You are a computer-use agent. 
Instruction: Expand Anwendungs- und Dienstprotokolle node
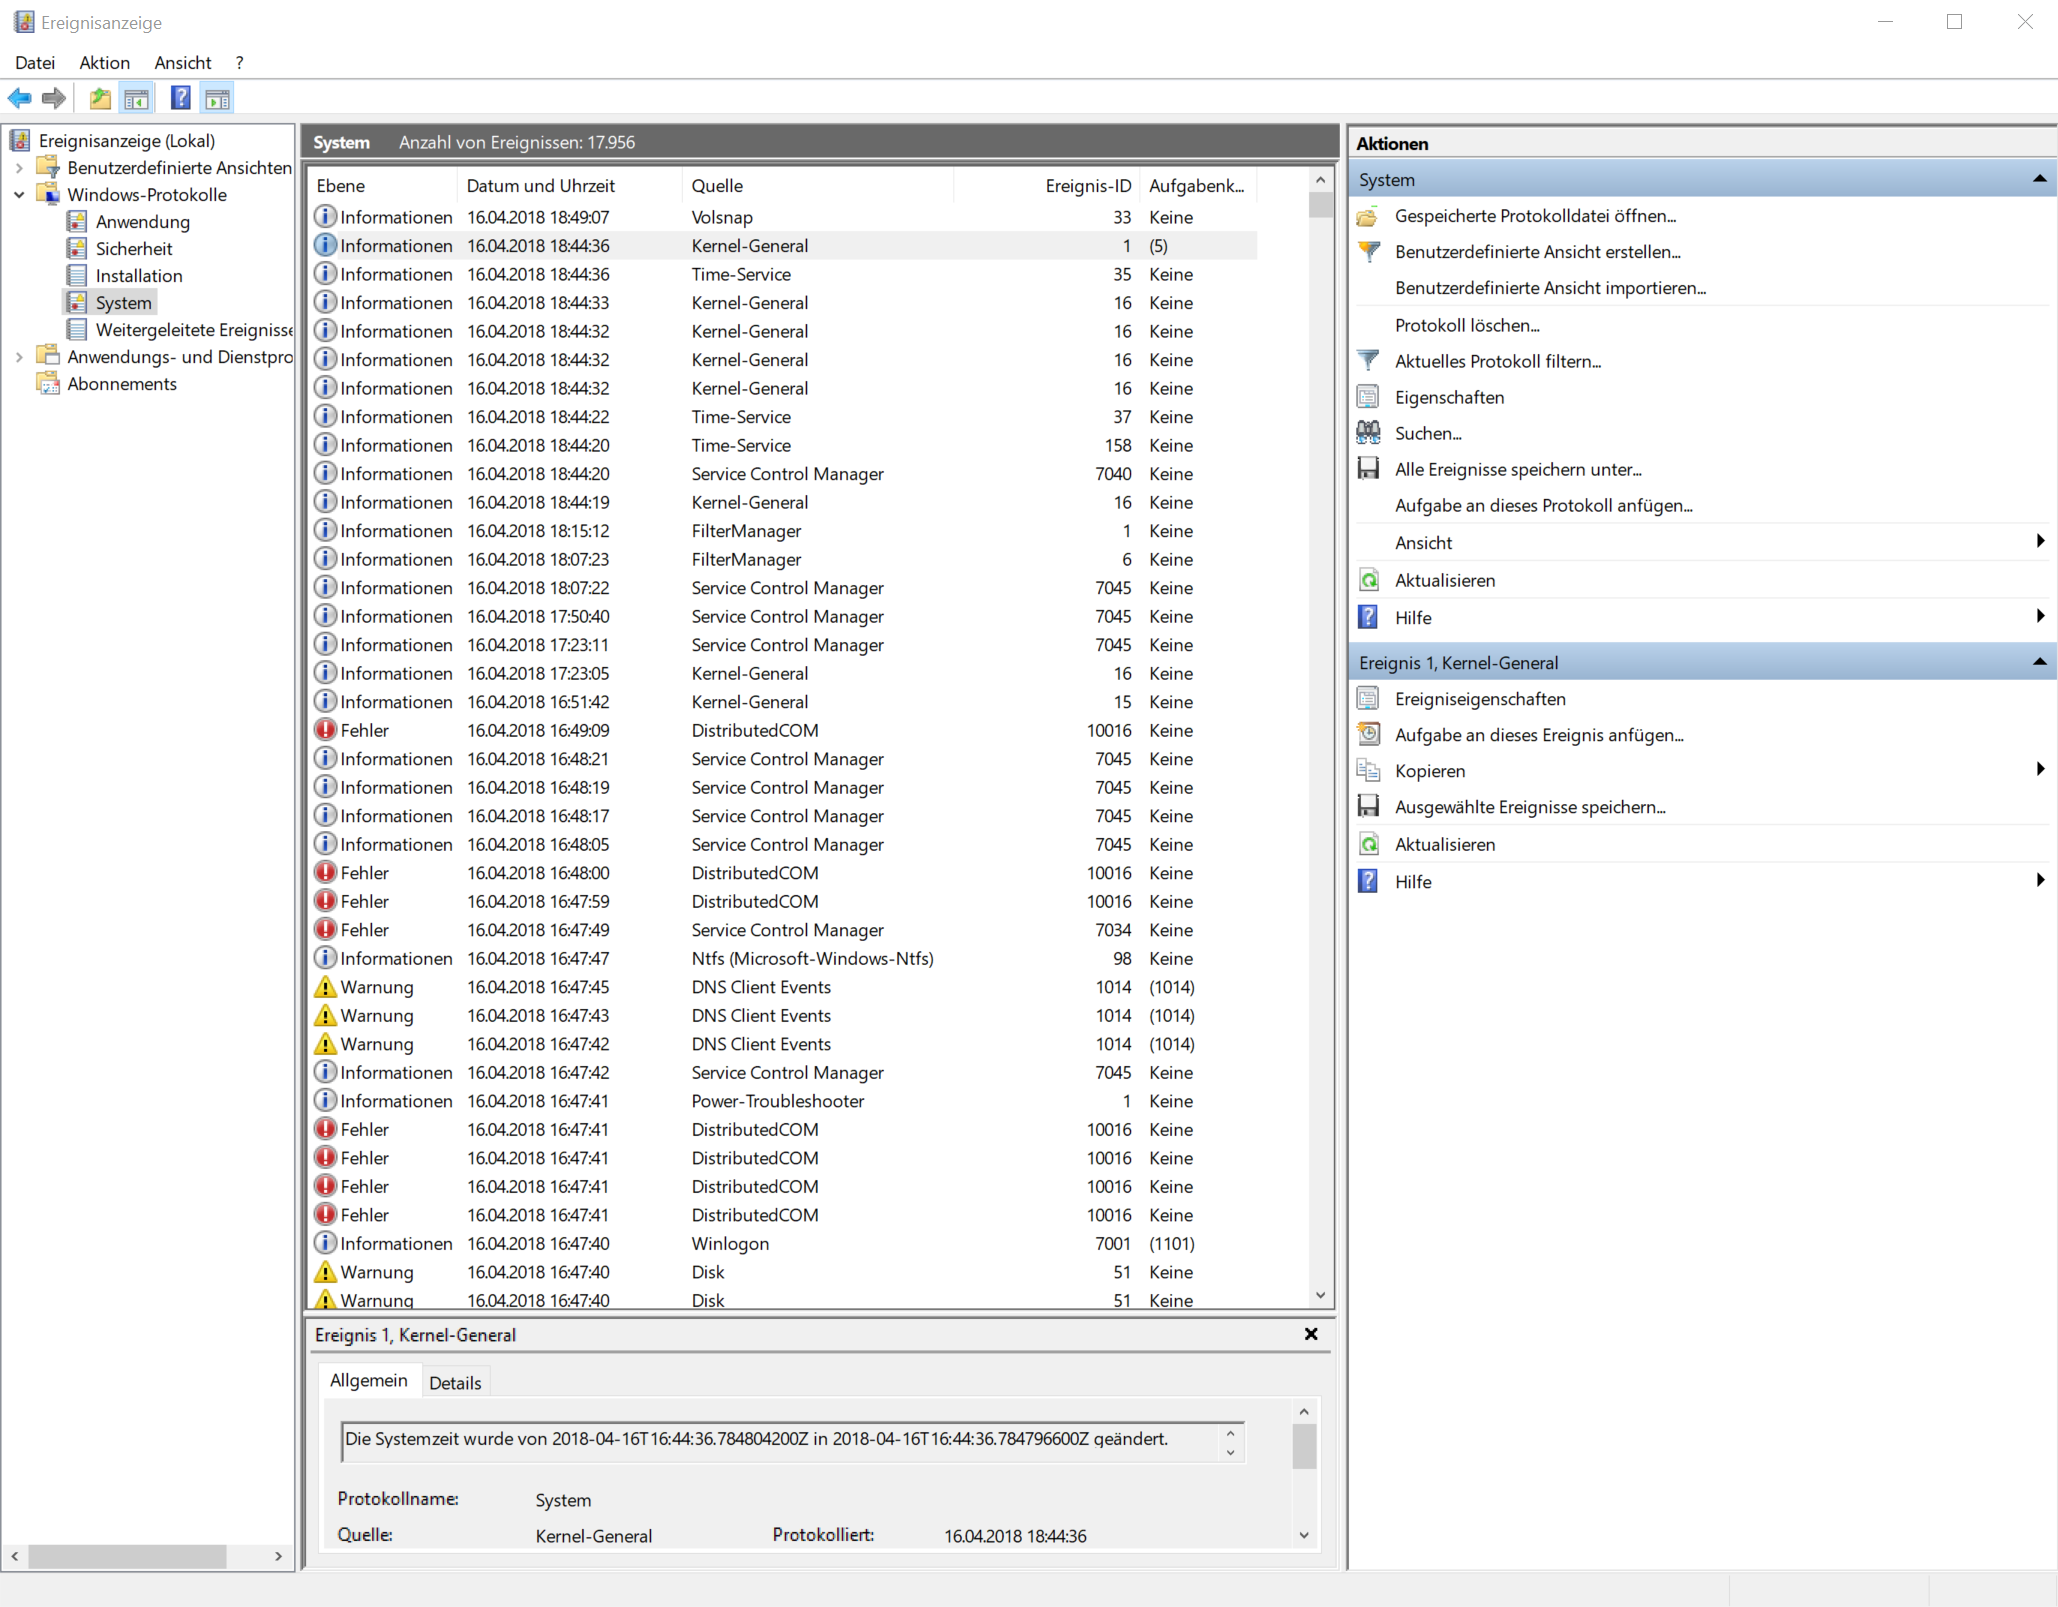click(x=19, y=357)
